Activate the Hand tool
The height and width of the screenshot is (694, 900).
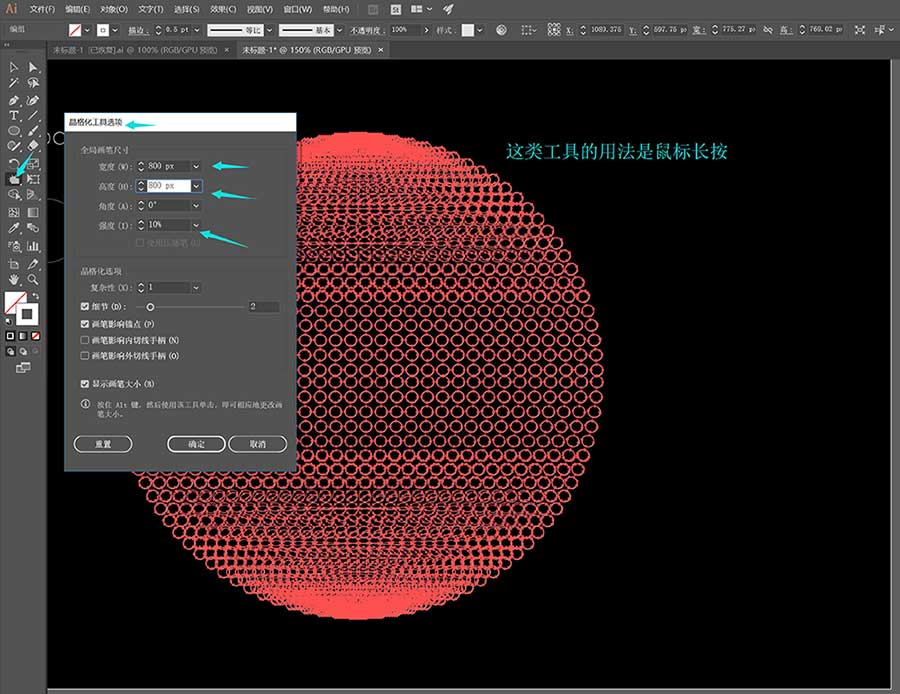(14, 280)
